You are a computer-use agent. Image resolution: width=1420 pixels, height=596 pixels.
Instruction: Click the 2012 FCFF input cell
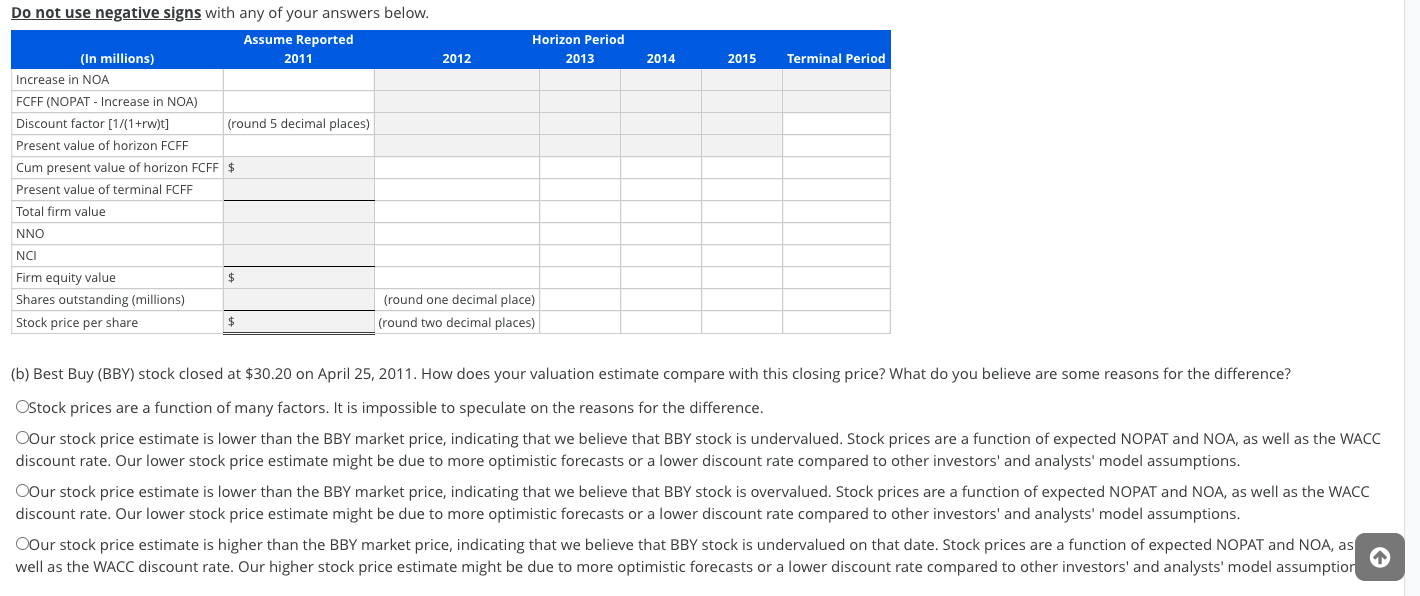point(457,101)
